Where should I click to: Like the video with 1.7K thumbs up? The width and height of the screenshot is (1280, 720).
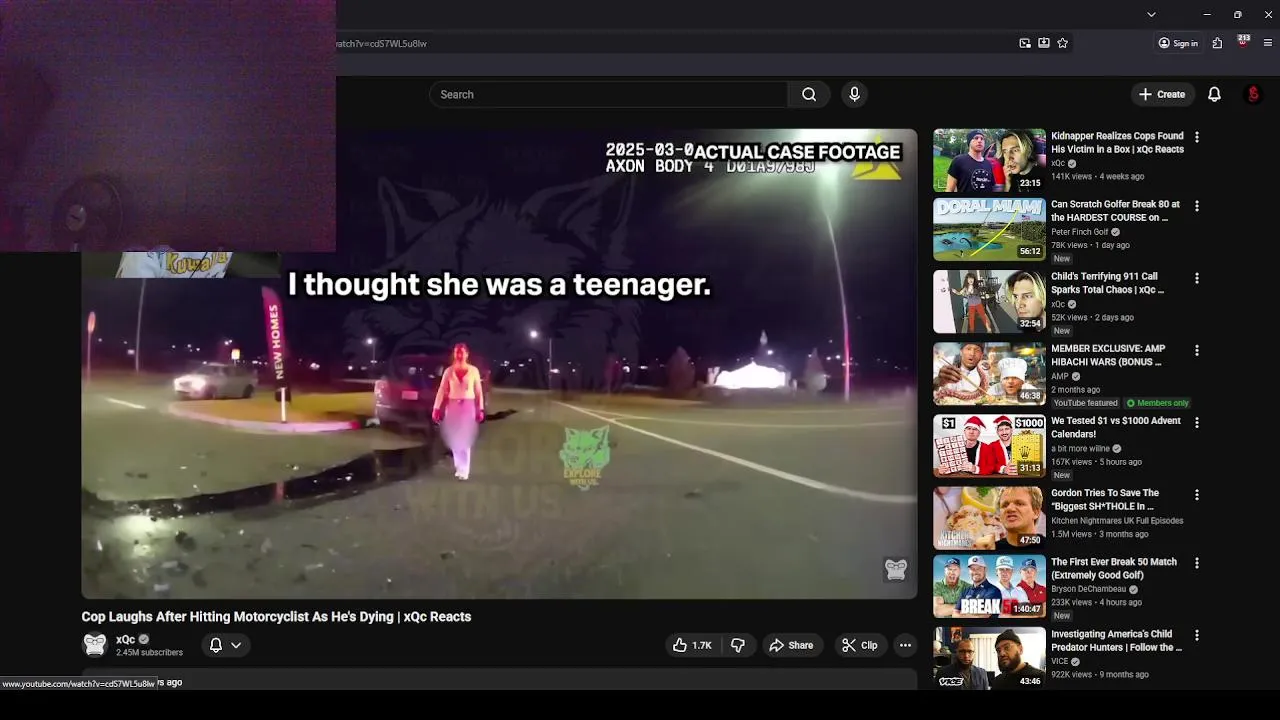click(692, 645)
